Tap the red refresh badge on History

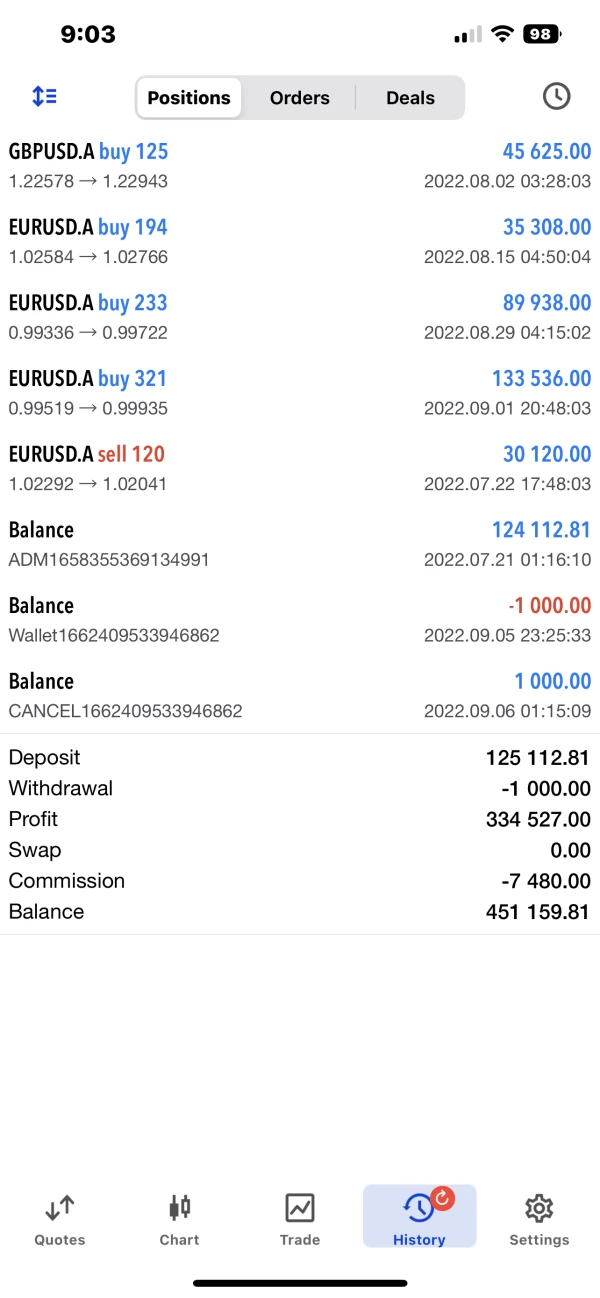(442, 1198)
